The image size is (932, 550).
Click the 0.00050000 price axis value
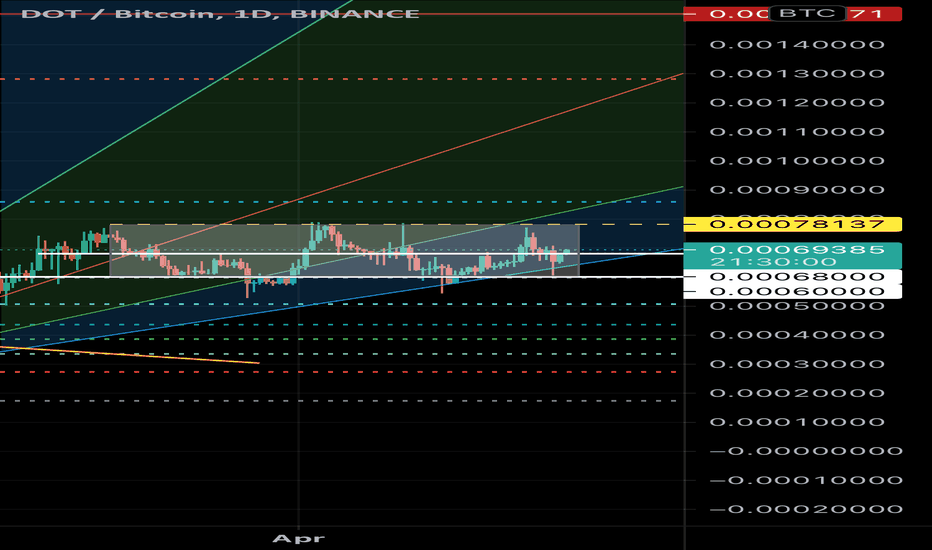(797, 306)
